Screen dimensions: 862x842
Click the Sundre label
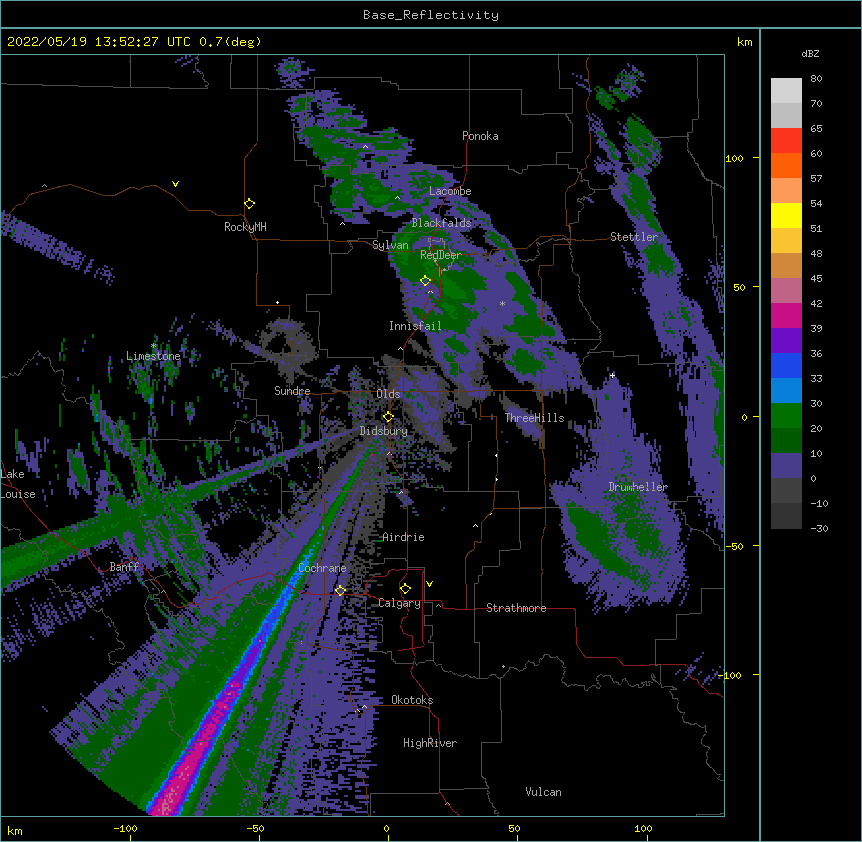point(292,391)
